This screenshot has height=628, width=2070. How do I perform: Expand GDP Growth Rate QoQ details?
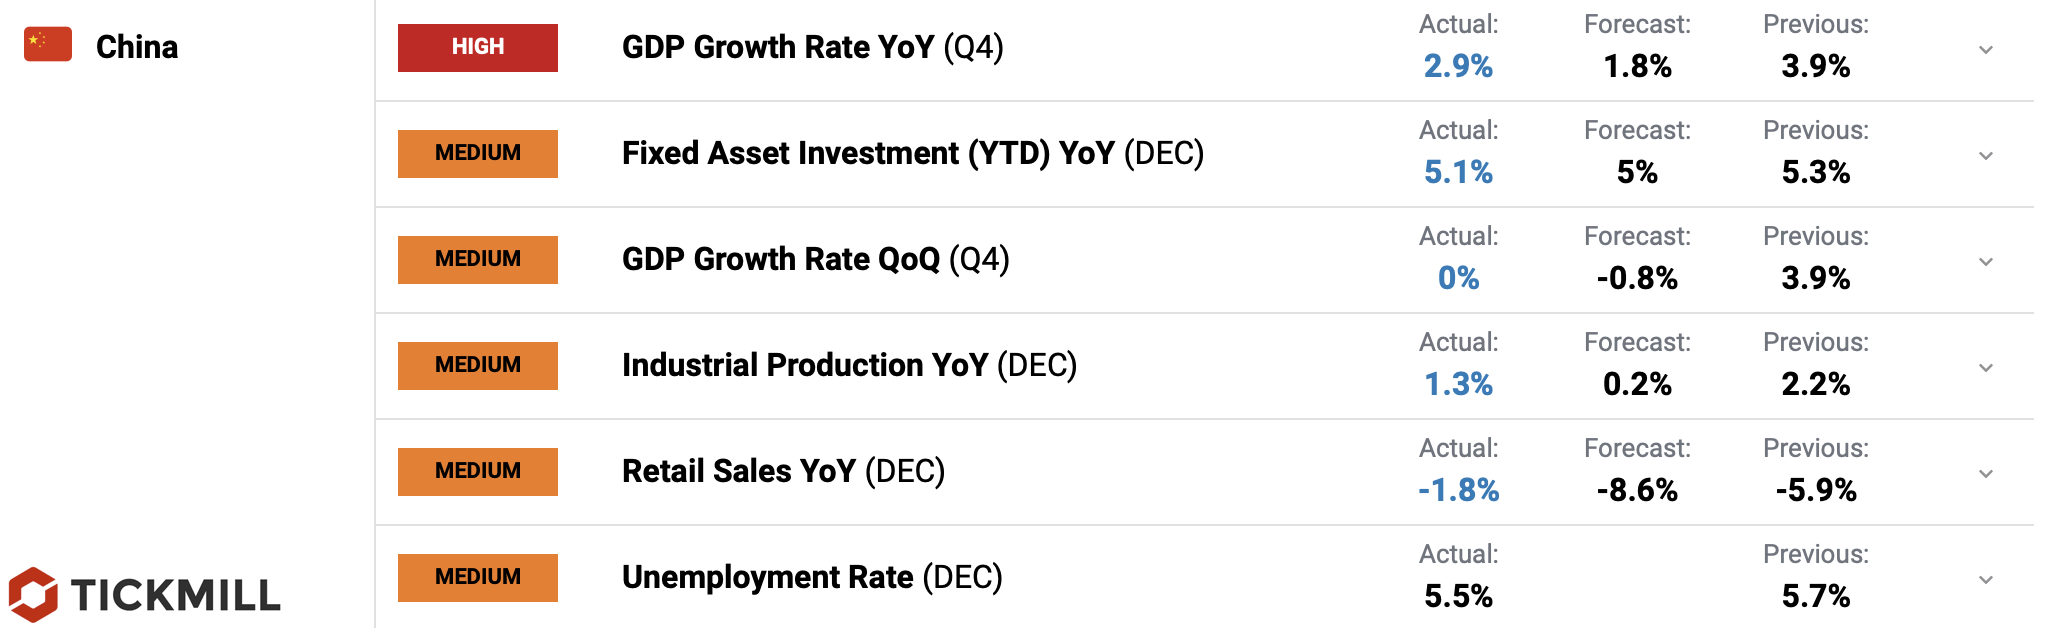coord(1986,262)
